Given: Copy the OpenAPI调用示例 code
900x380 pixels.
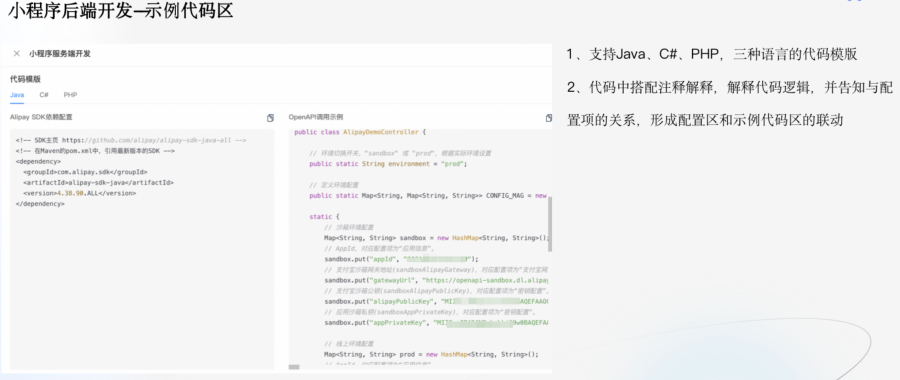Looking at the screenshot, I should point(549,118).
